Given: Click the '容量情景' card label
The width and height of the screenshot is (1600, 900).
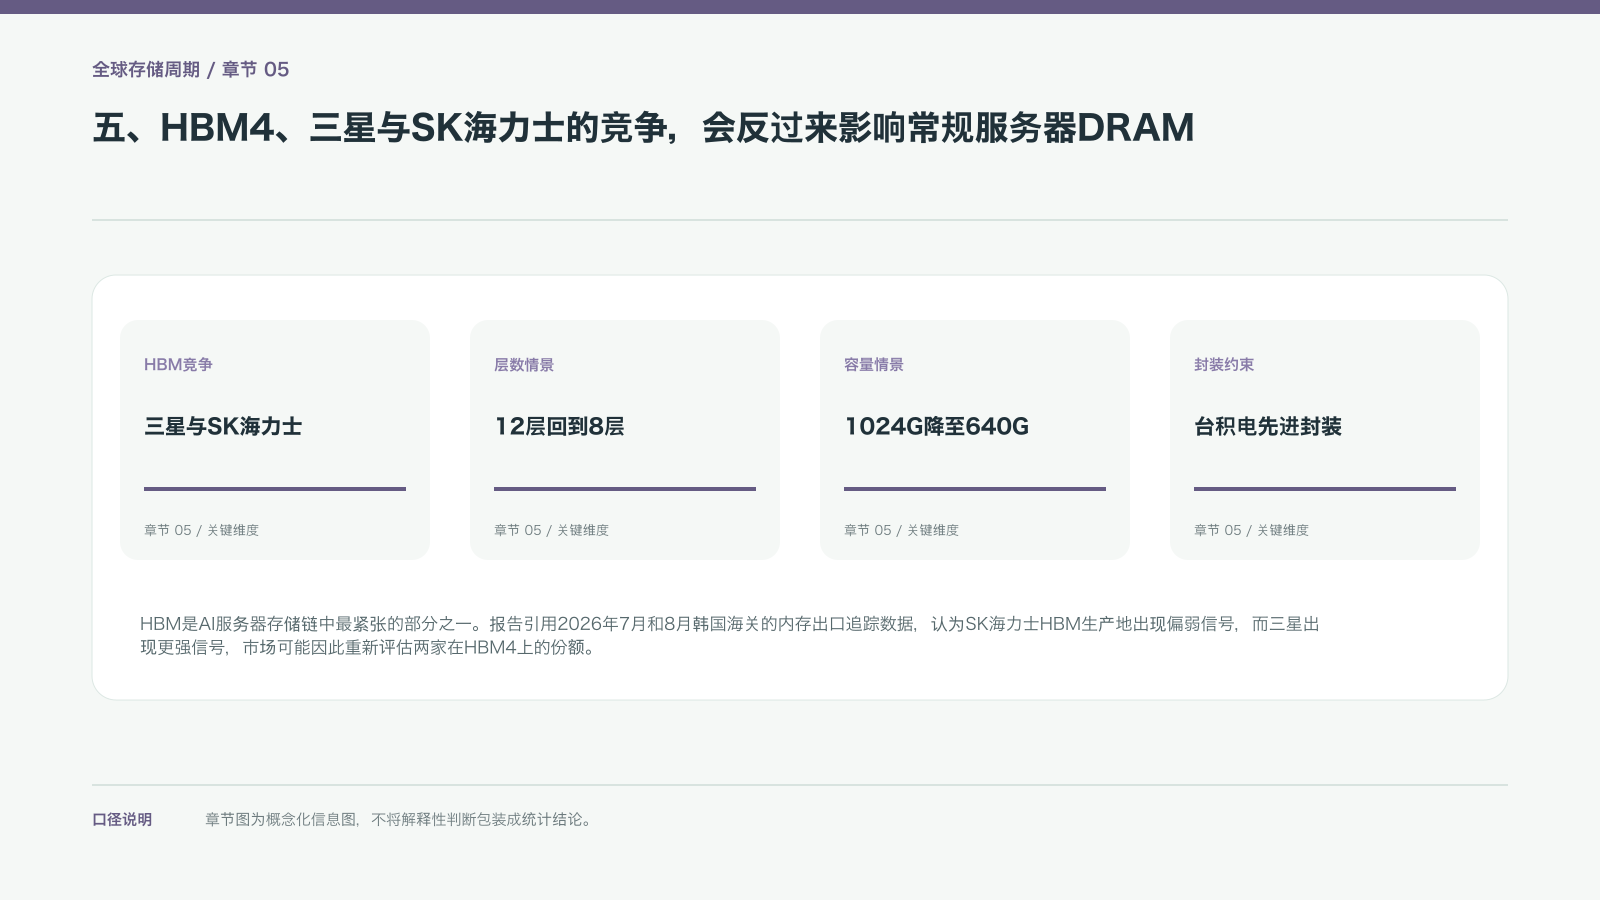Looking at the screenshot, I should pos(874,365).
